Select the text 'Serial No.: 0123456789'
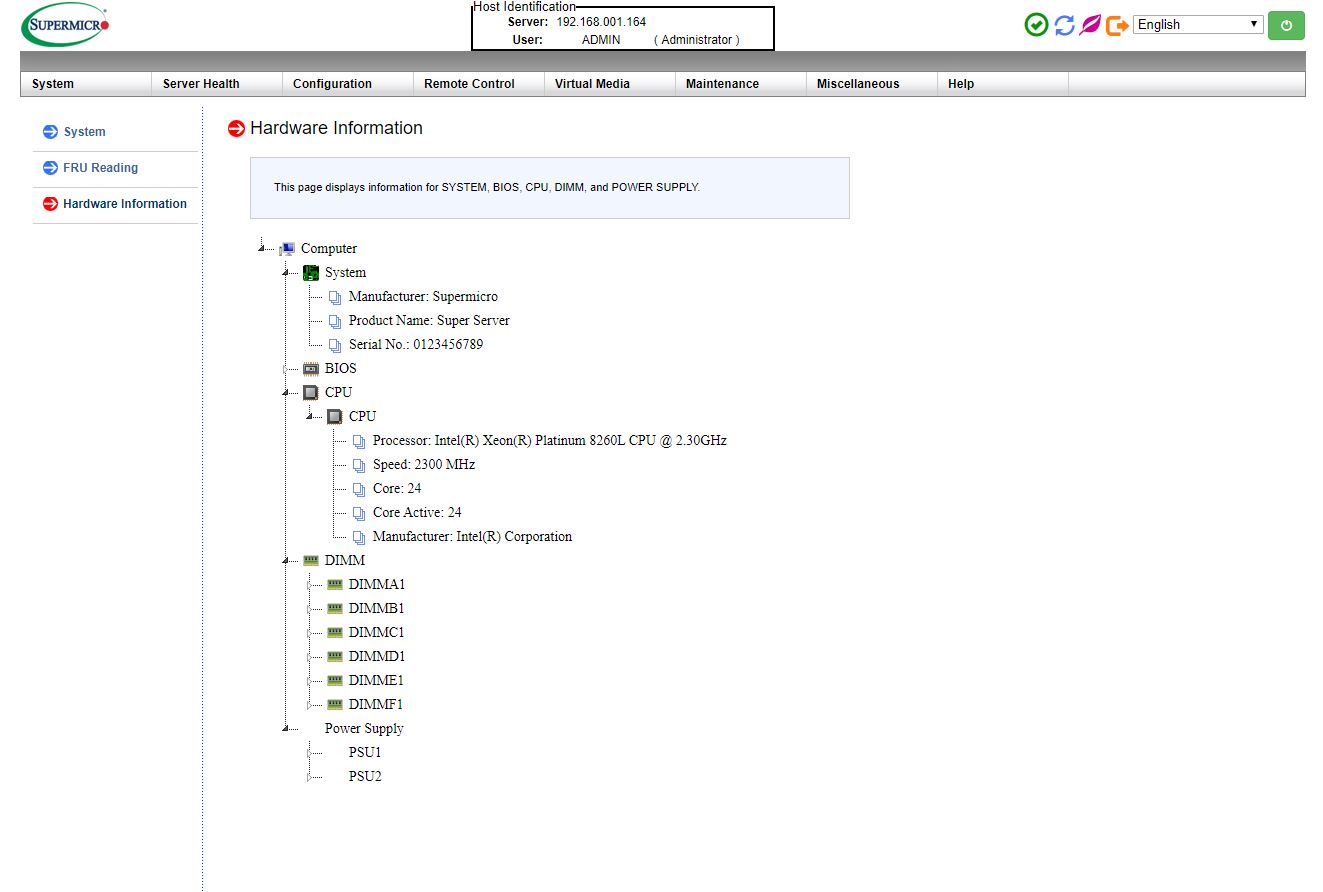This screenshot has height=892, width=1323. (x=416, y=344)
